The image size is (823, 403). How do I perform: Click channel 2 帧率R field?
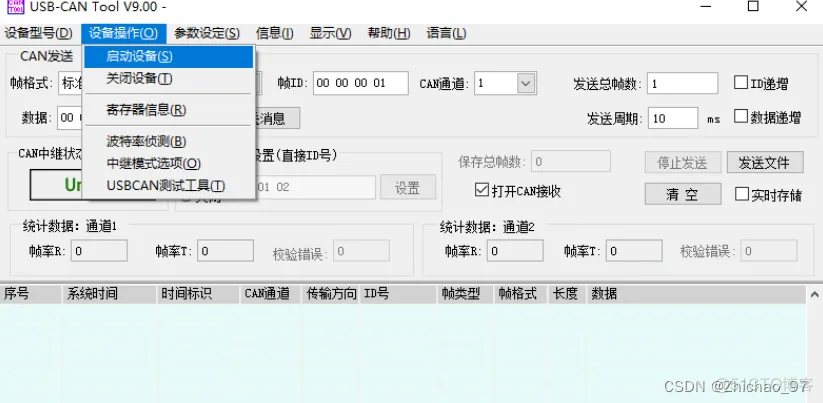click(x=515, y=251)
